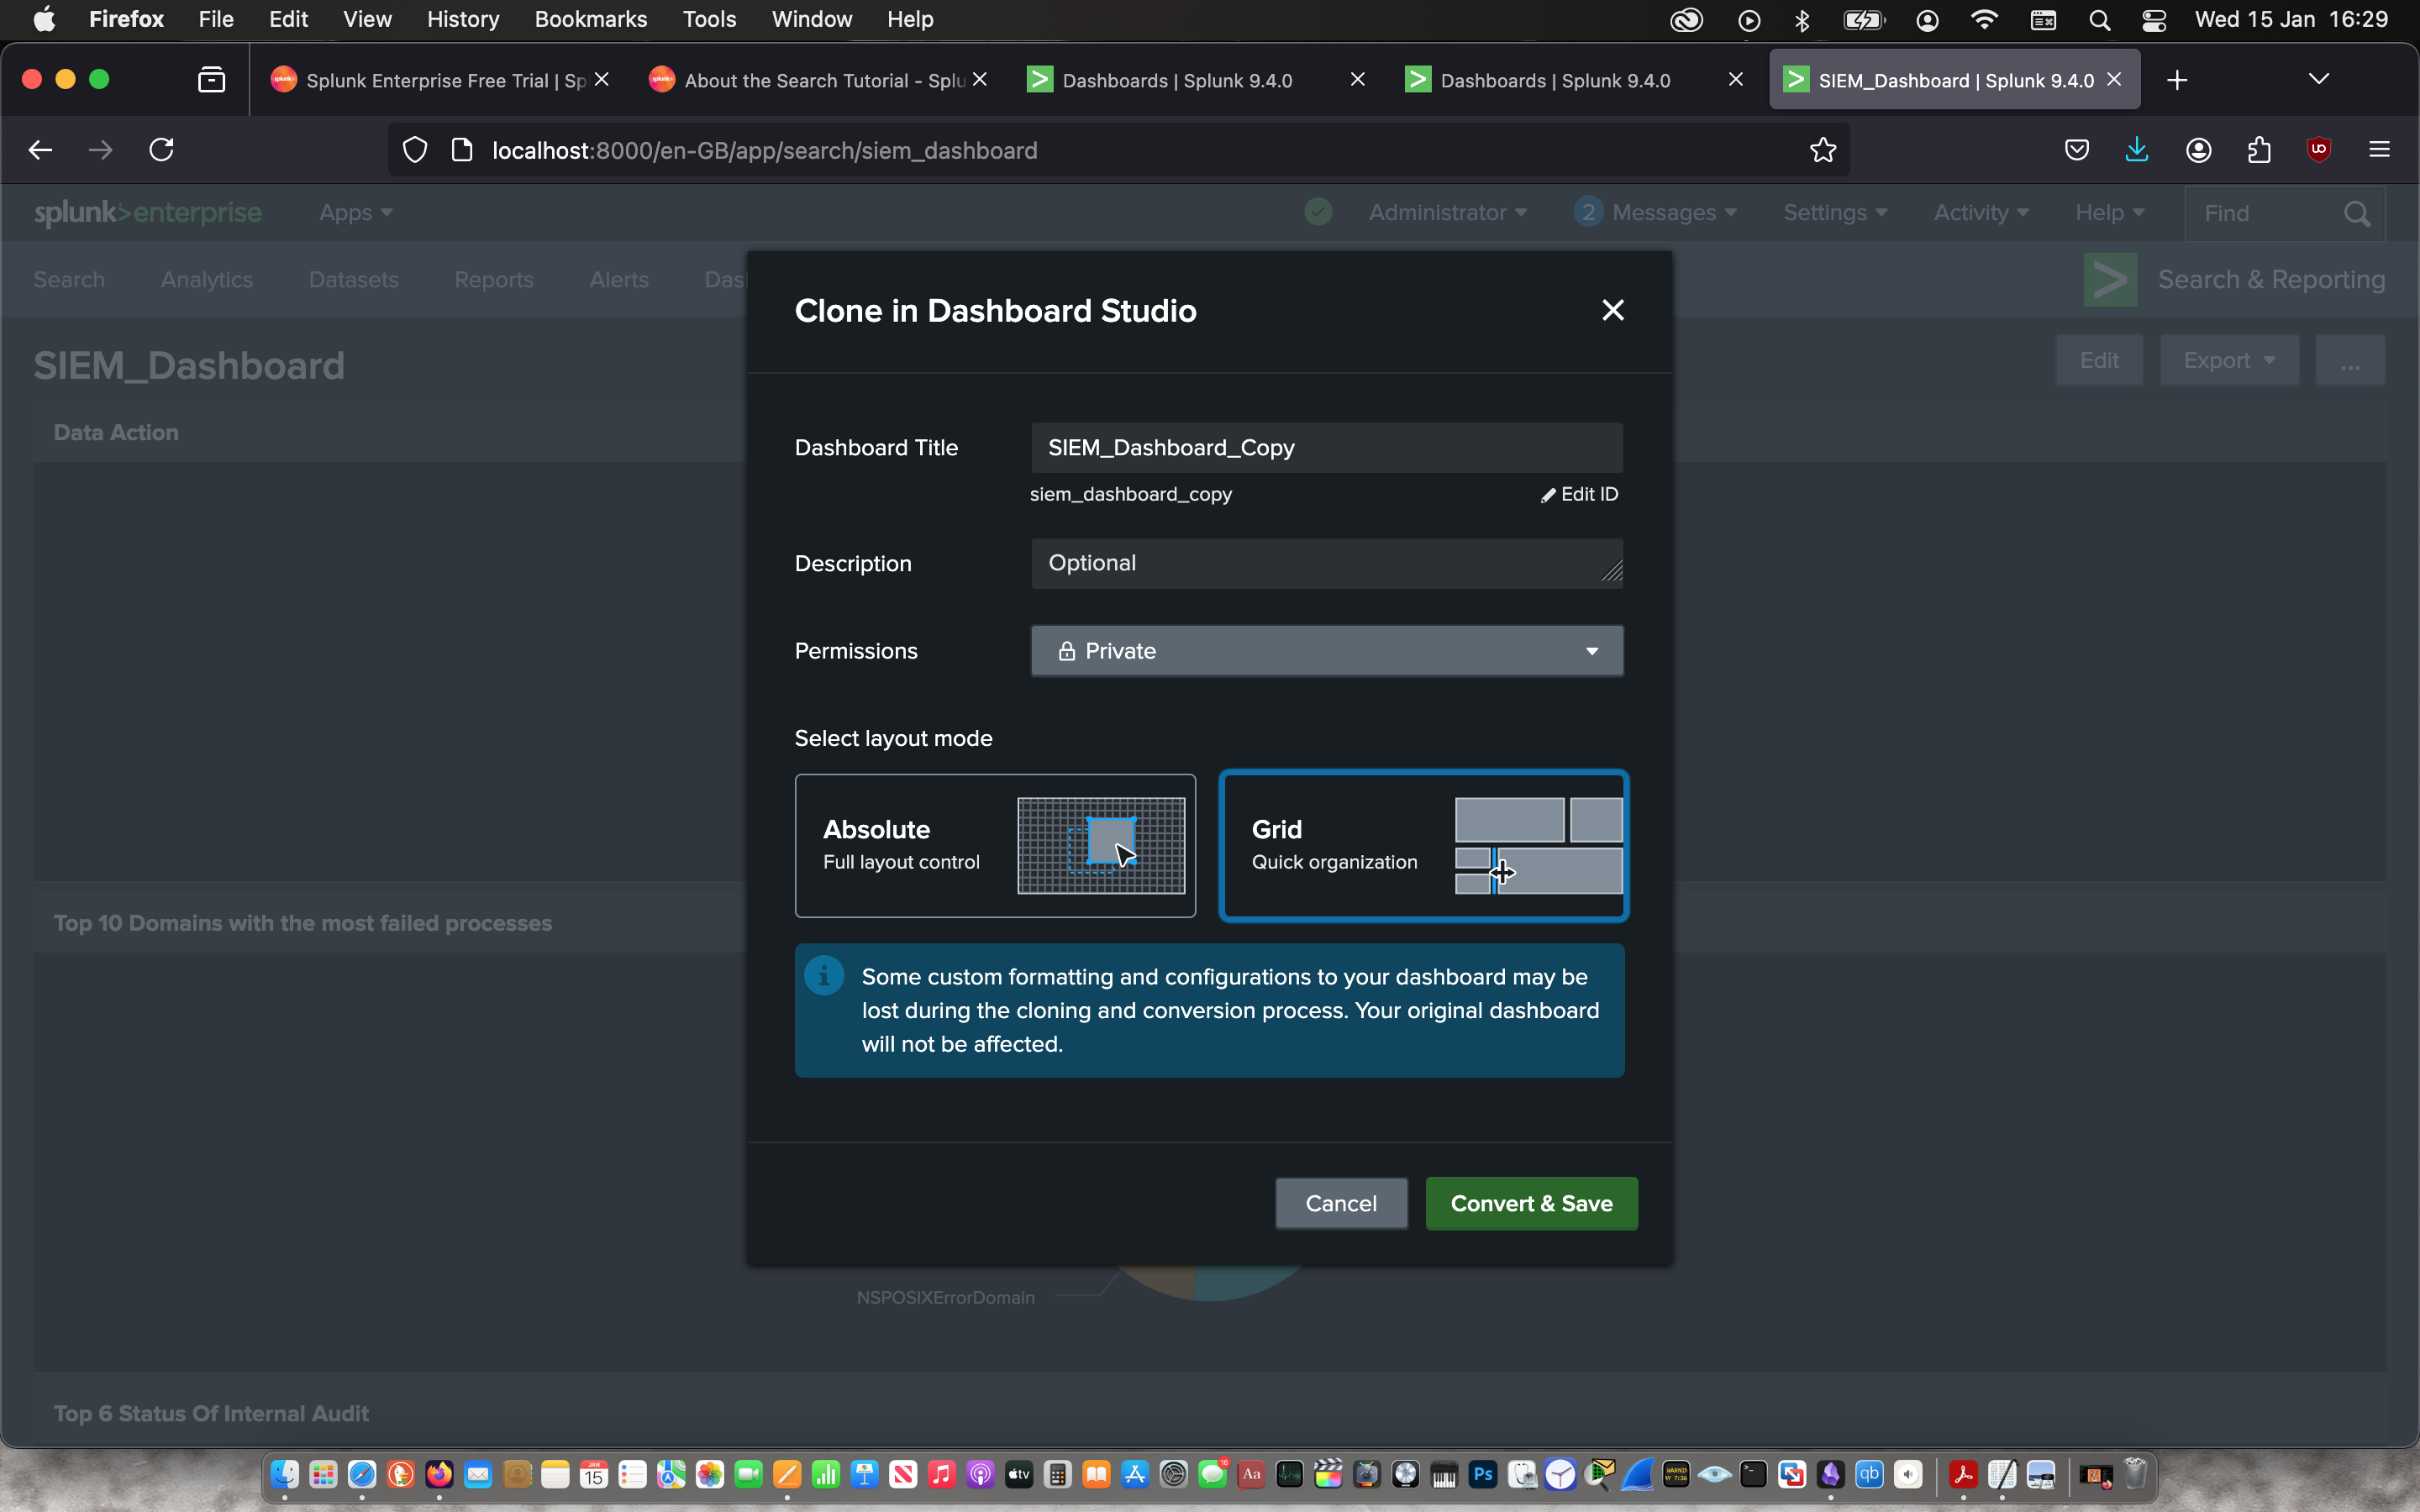
Task: Open the Firefox downloads panel
Action: 2136,150
